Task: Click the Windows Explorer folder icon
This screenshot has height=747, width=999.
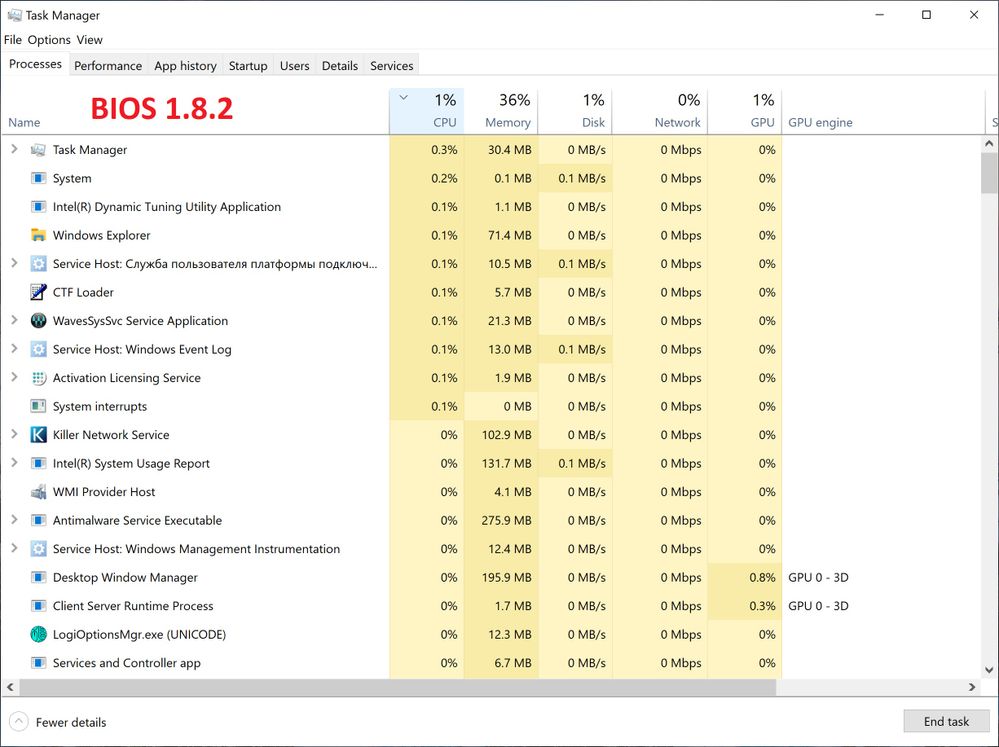Action: pyautogui.click(x=38, y=235)
